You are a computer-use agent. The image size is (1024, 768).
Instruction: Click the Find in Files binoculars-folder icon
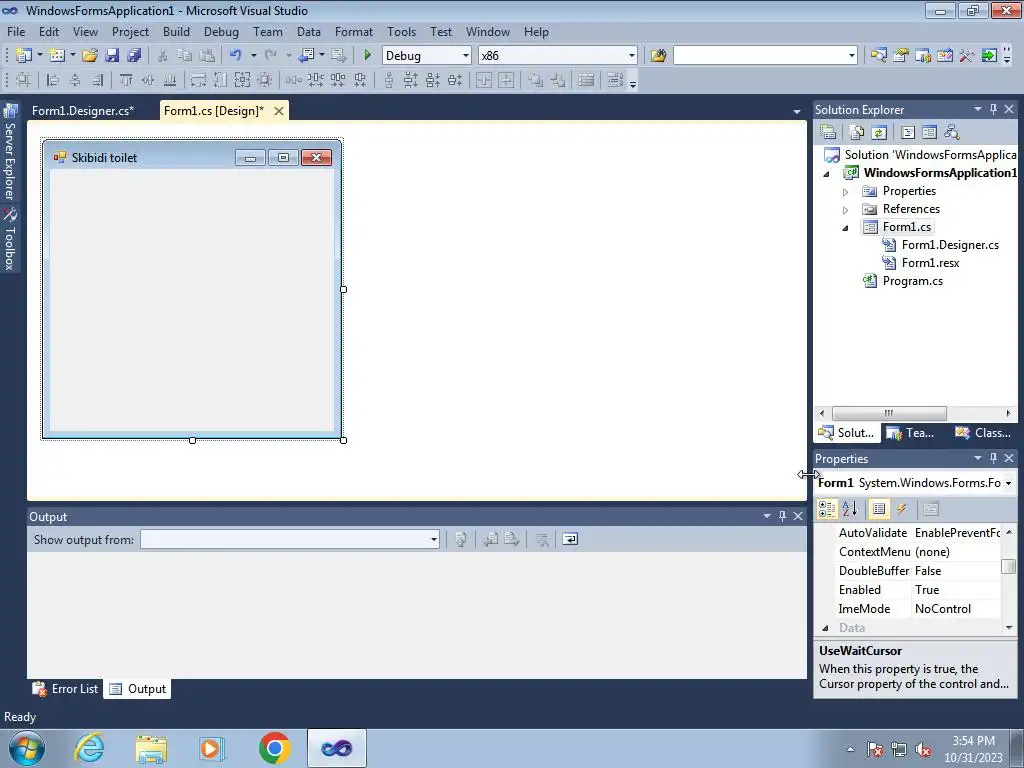tap(658, 56)
